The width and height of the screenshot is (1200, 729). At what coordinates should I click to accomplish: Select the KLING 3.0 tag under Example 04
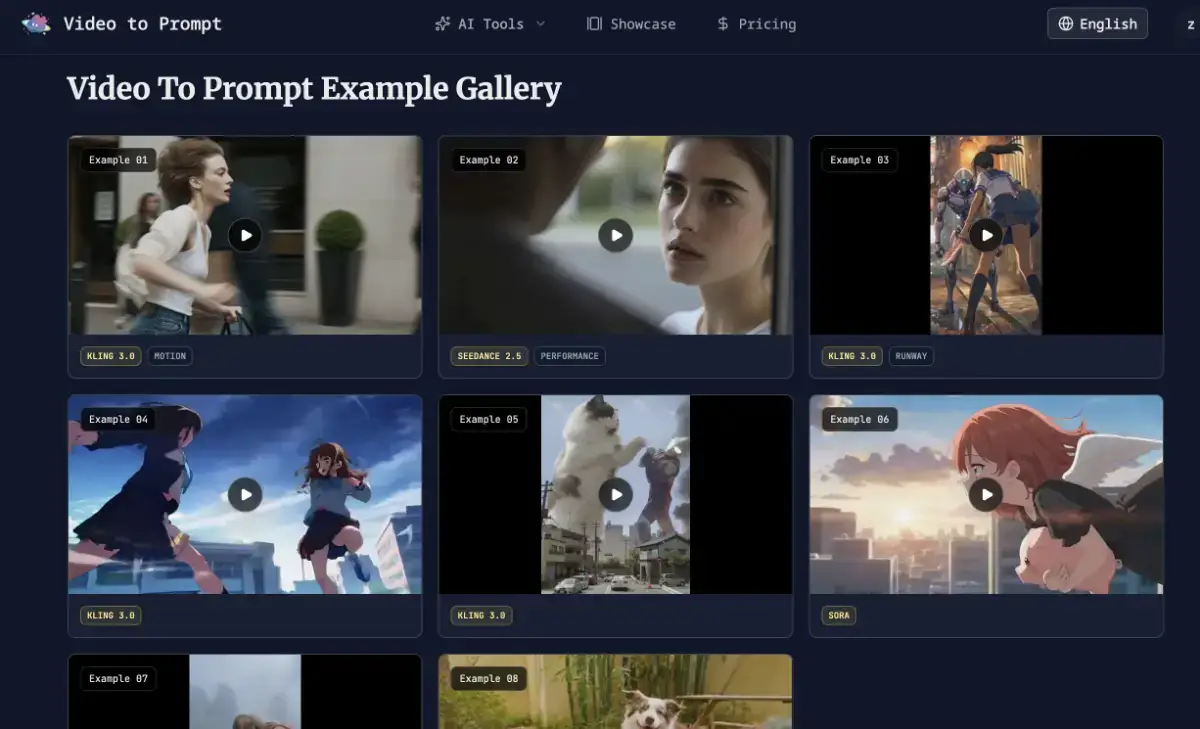pos(111,615)
